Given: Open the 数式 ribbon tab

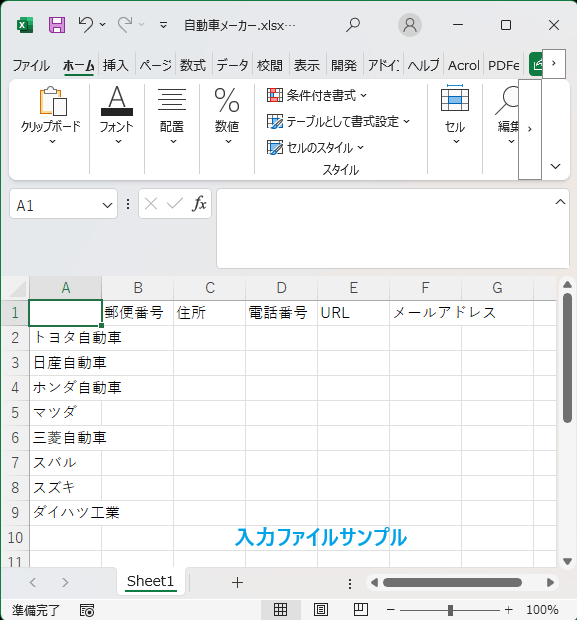Looking at the screenshot, I should click(x=193, y=65).
